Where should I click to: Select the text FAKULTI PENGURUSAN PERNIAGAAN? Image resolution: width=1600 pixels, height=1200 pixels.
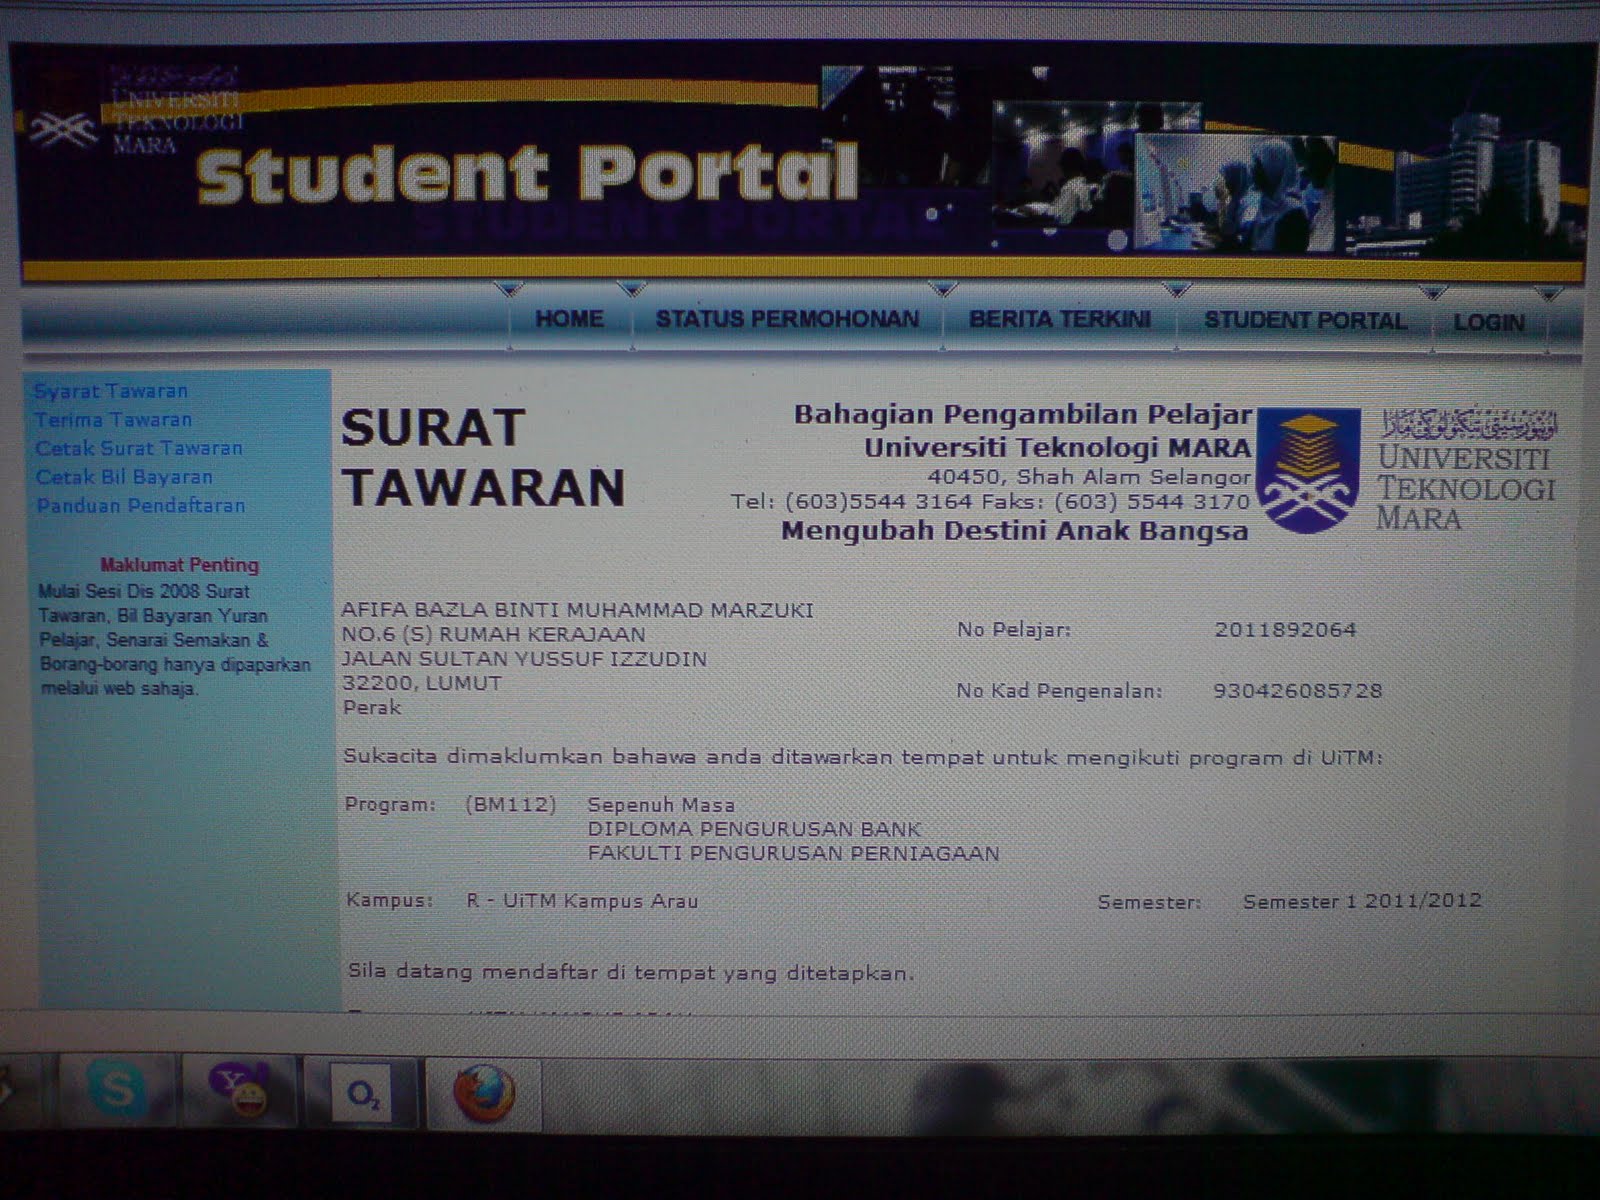click(794, 854)
